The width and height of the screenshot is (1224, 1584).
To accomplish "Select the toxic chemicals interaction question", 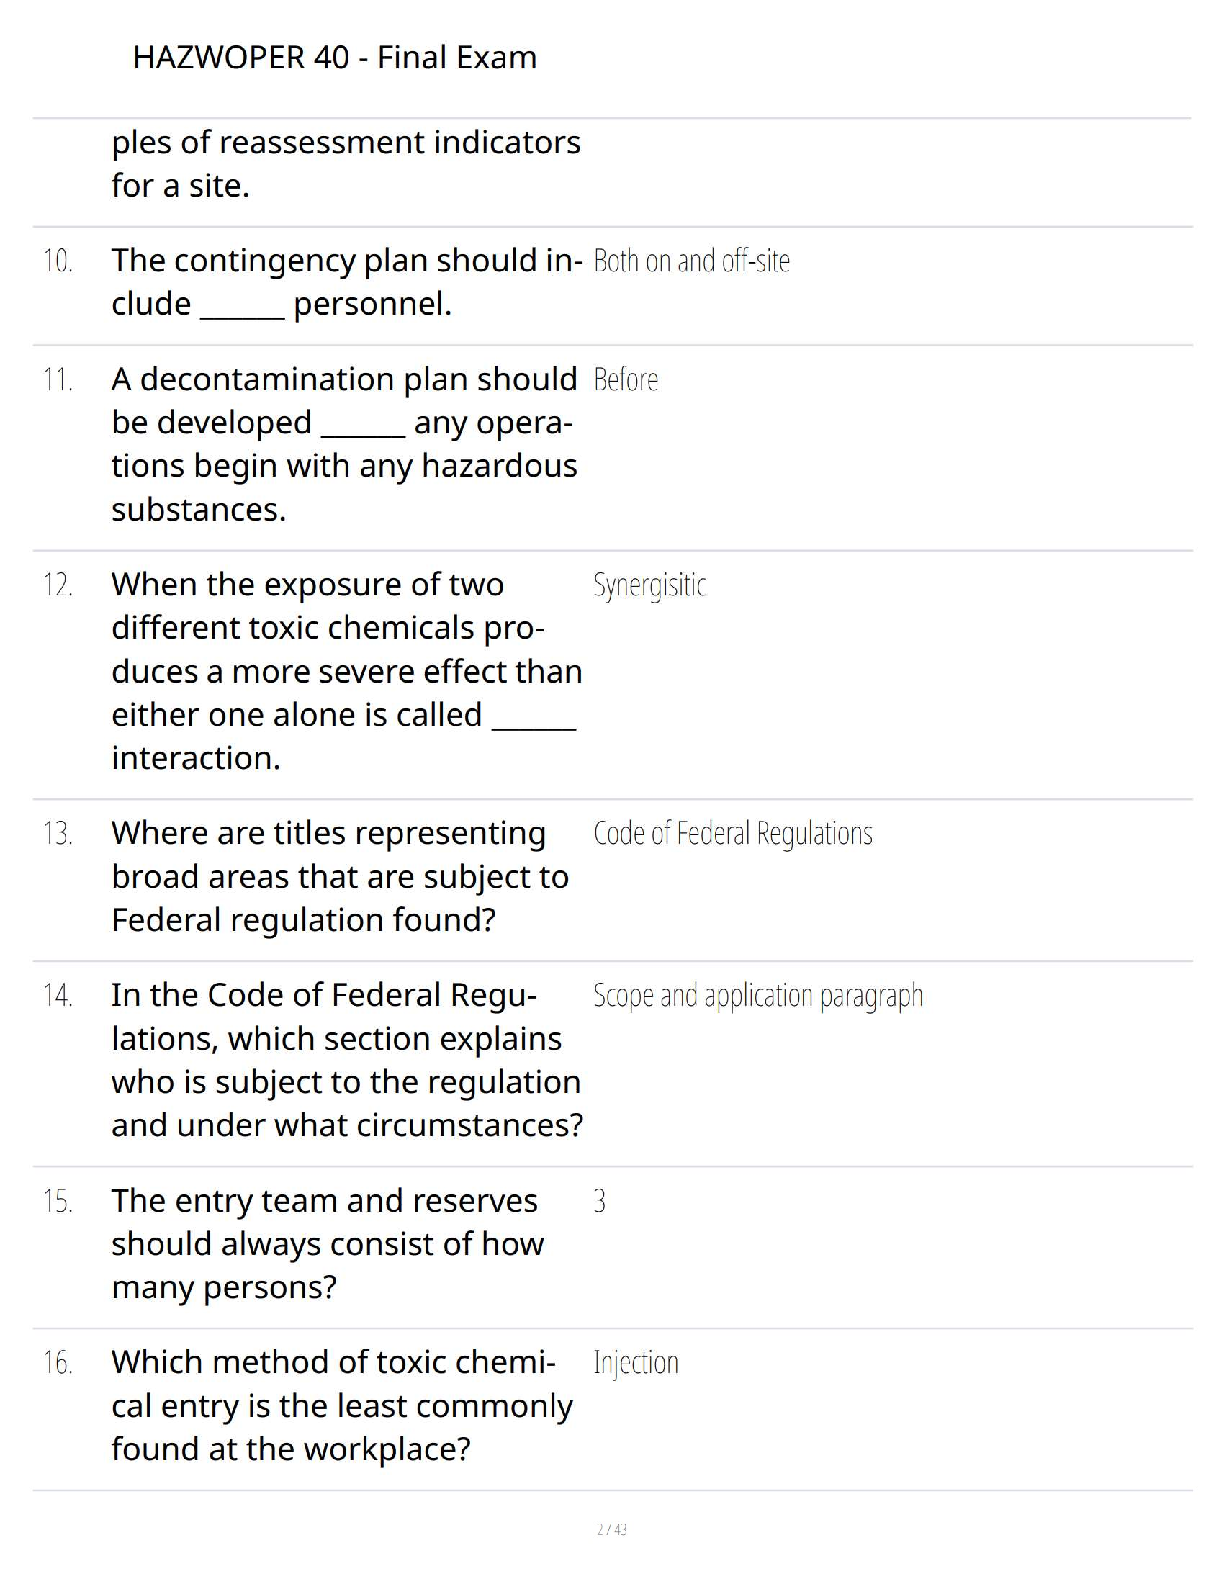I will 345,671.
